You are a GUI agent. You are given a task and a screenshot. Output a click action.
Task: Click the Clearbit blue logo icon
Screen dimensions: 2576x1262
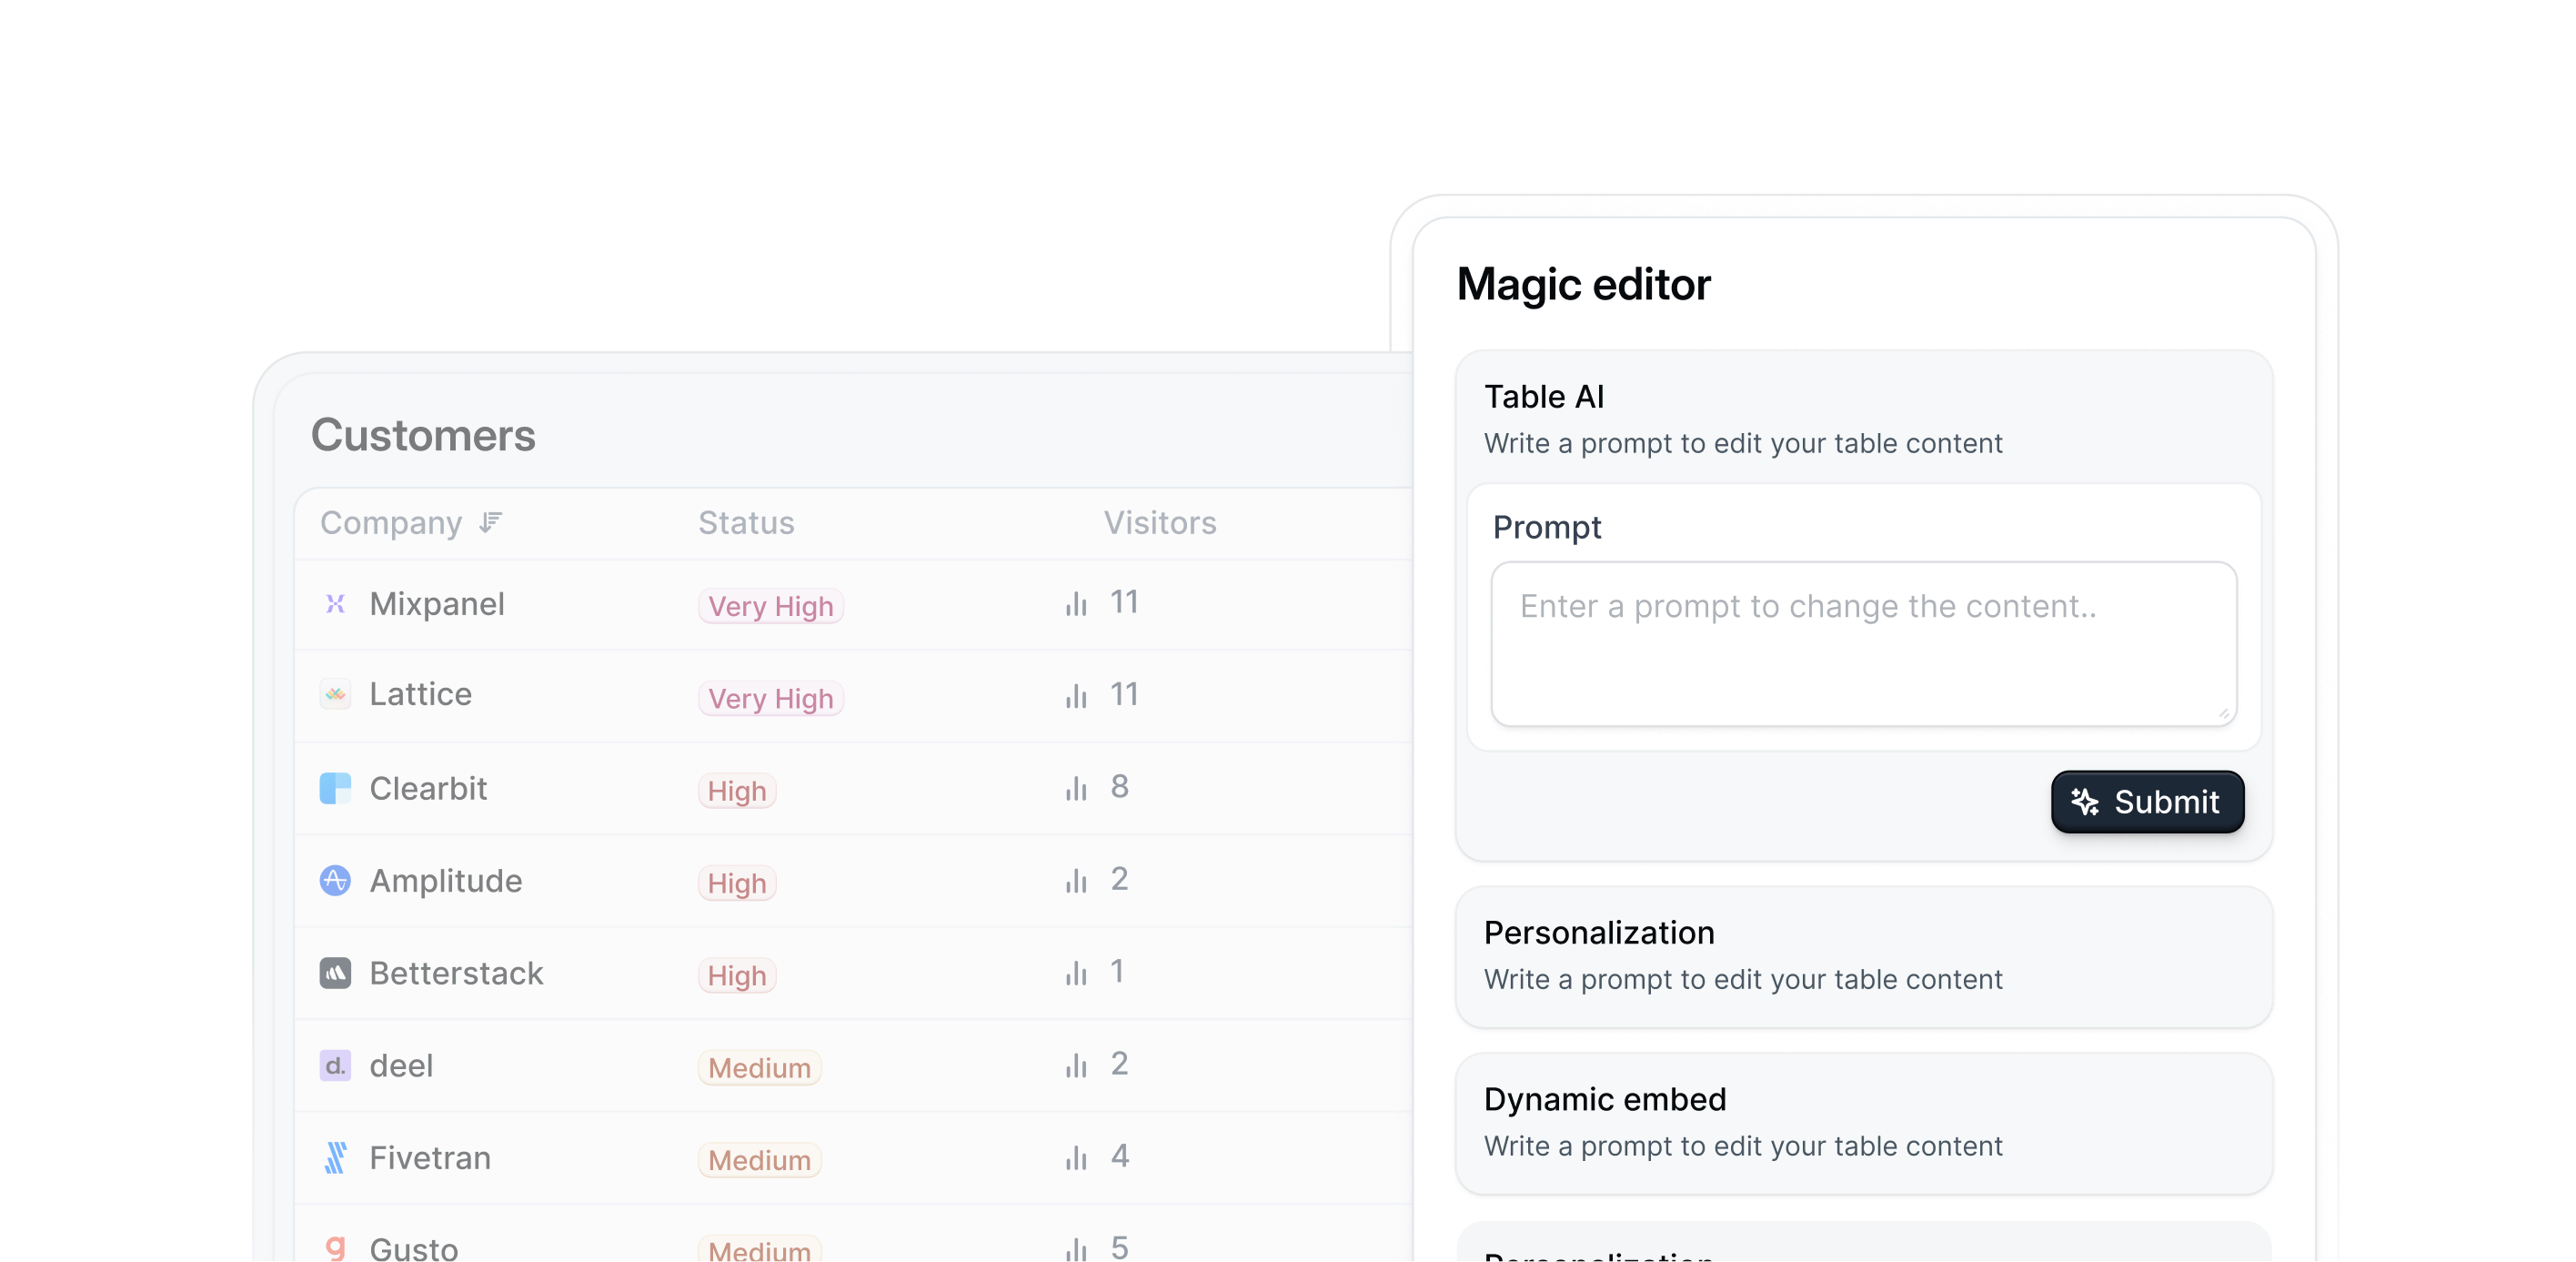pos(335,788)
